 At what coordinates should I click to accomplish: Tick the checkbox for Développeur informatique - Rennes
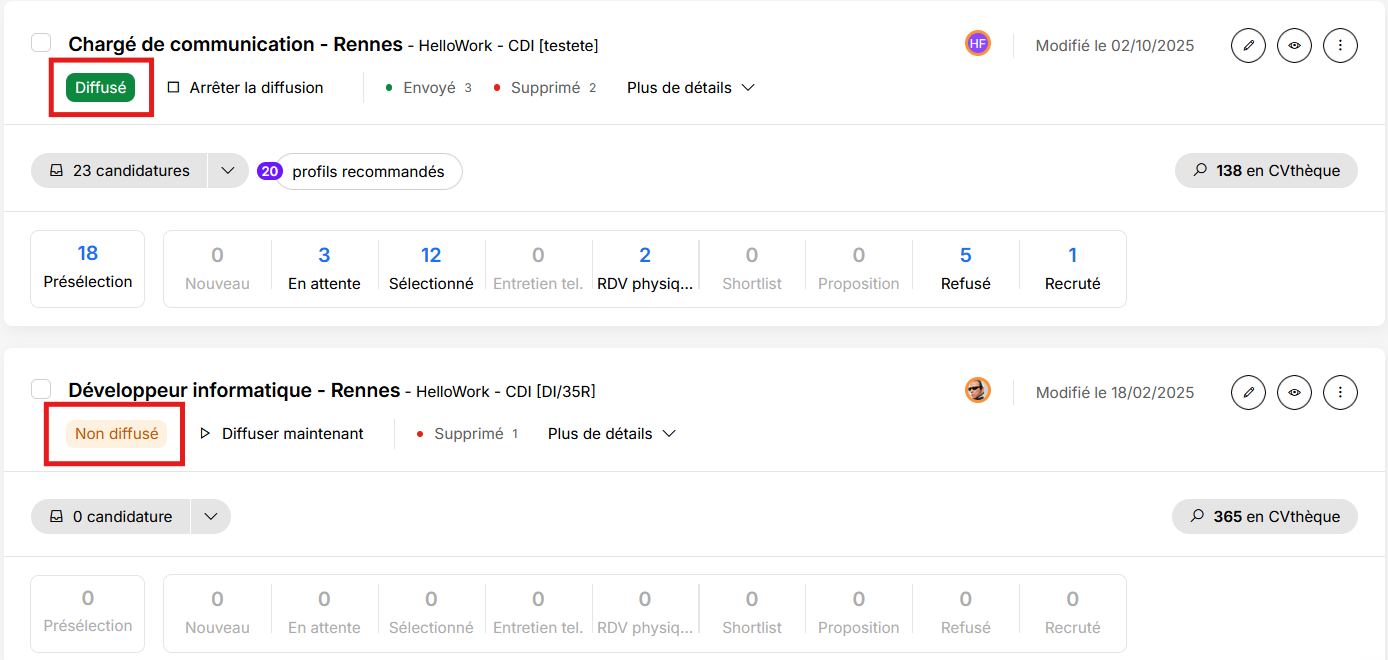click(41, 388)
